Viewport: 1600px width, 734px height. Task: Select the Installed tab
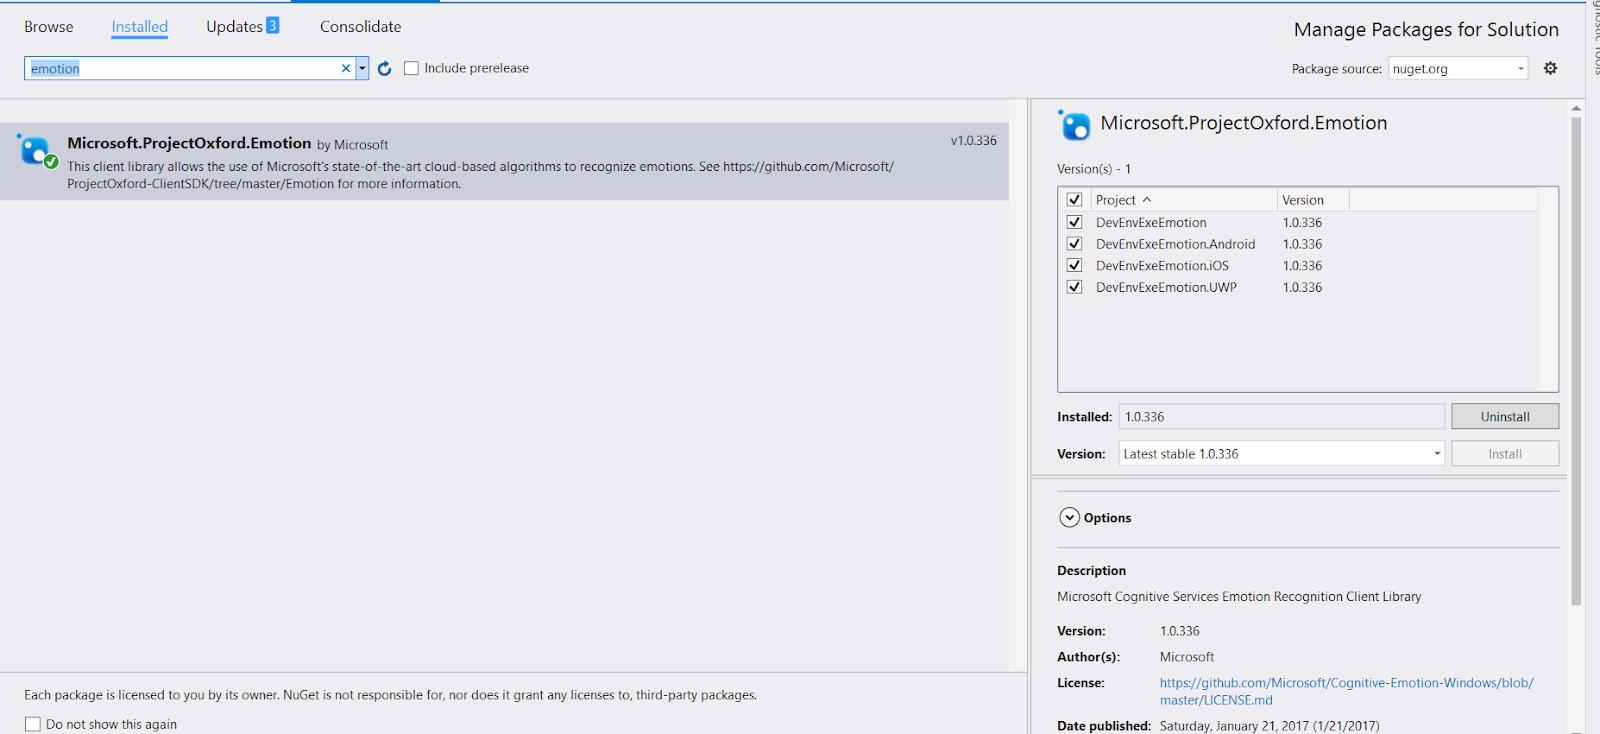coord(140,27)
